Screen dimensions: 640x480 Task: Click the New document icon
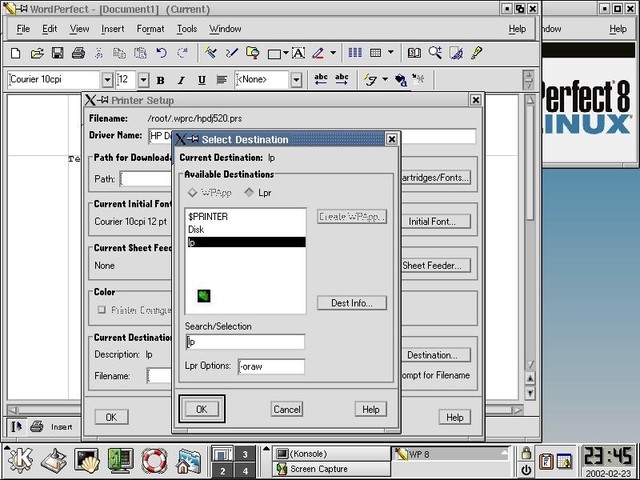pos(16,53)
